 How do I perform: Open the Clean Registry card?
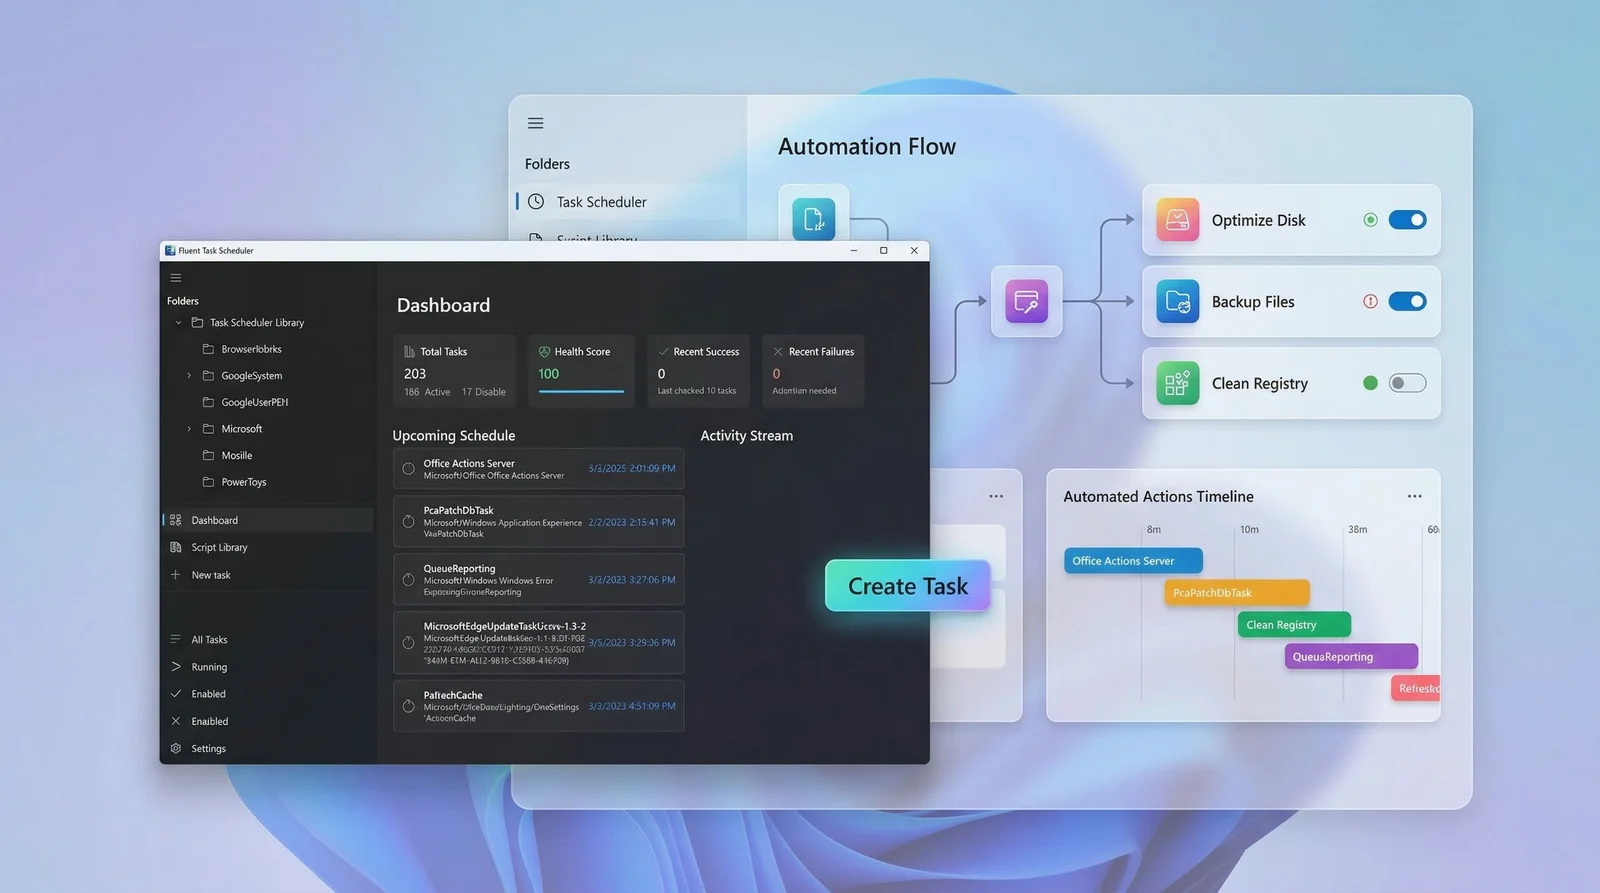[x=1291, y=383]
